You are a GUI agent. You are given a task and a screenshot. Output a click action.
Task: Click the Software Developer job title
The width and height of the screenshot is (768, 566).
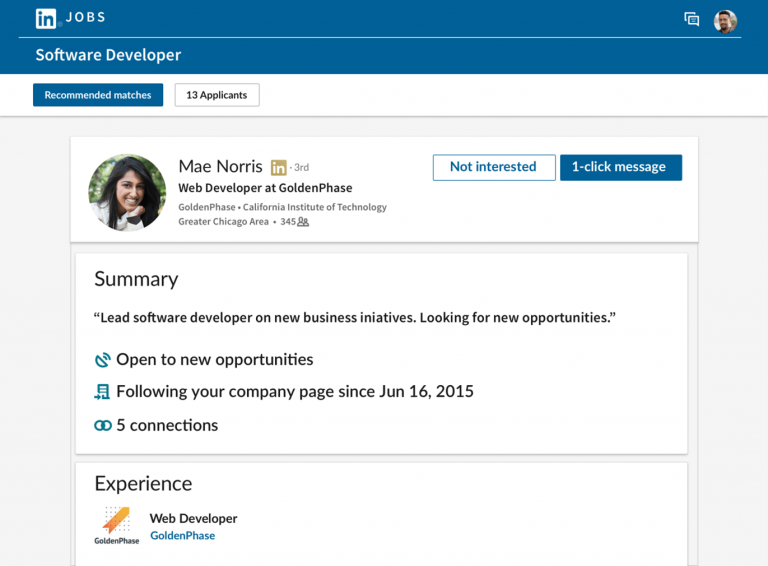108,55
